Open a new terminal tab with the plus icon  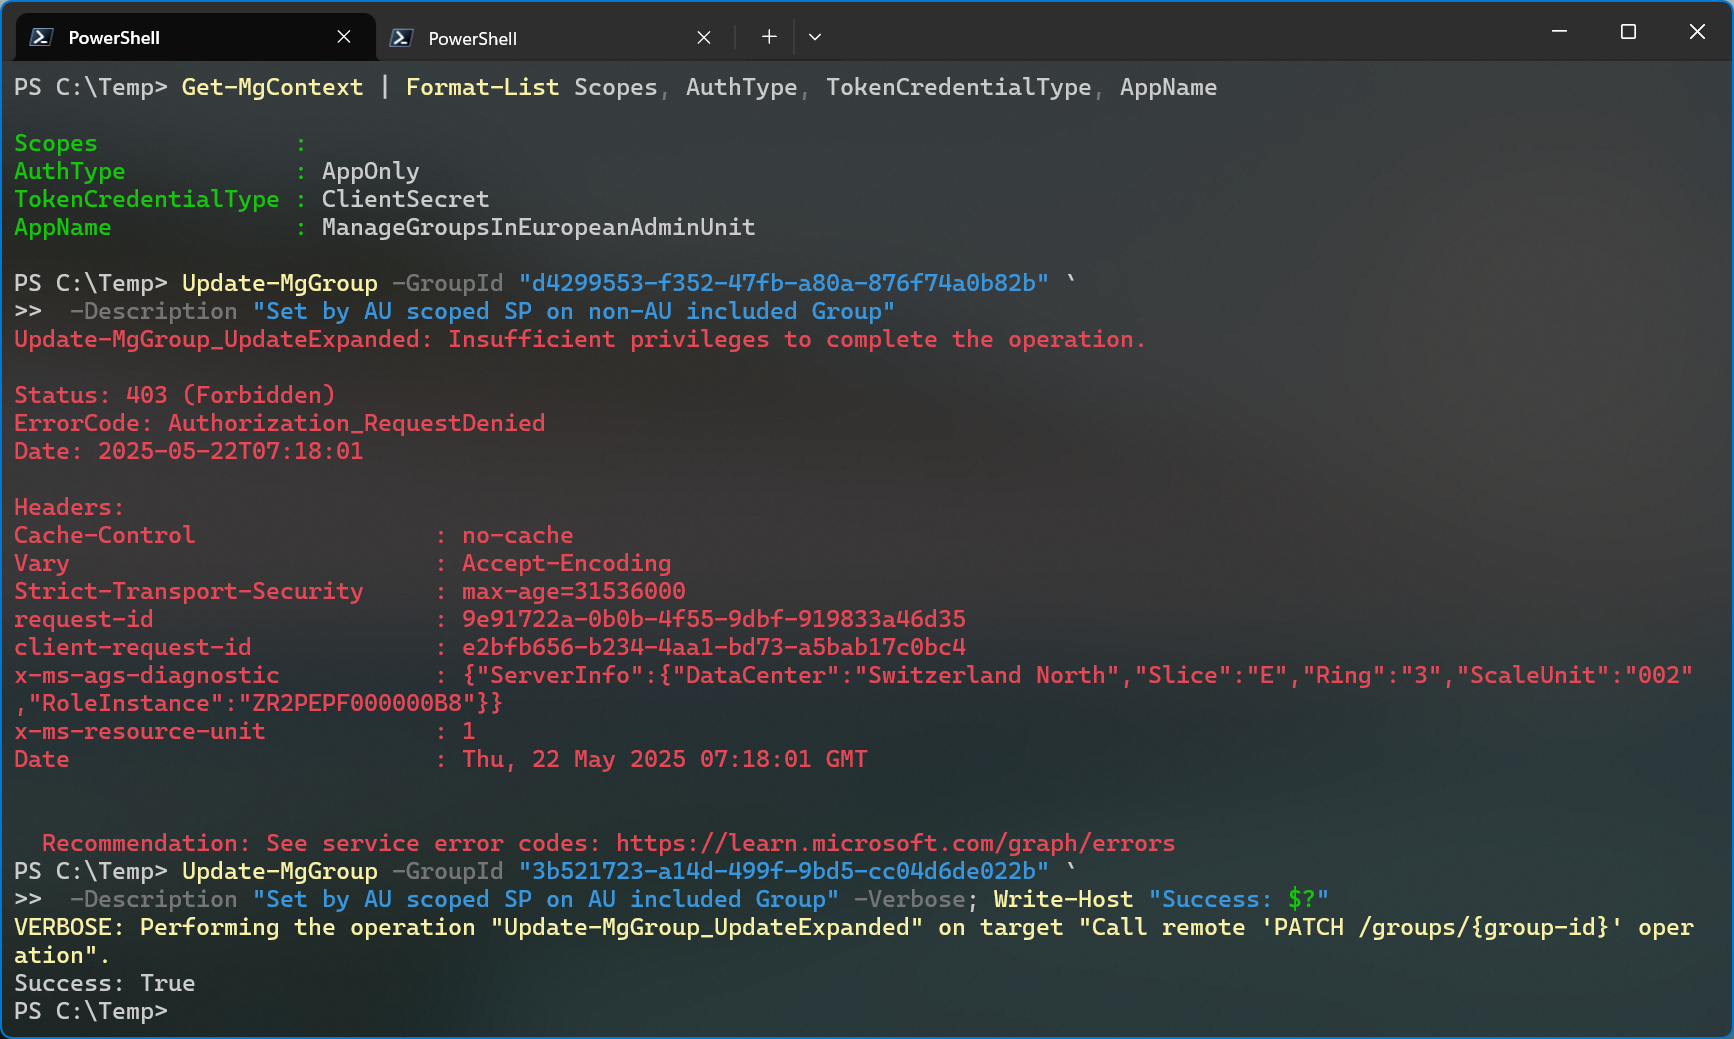pos(768,36)
